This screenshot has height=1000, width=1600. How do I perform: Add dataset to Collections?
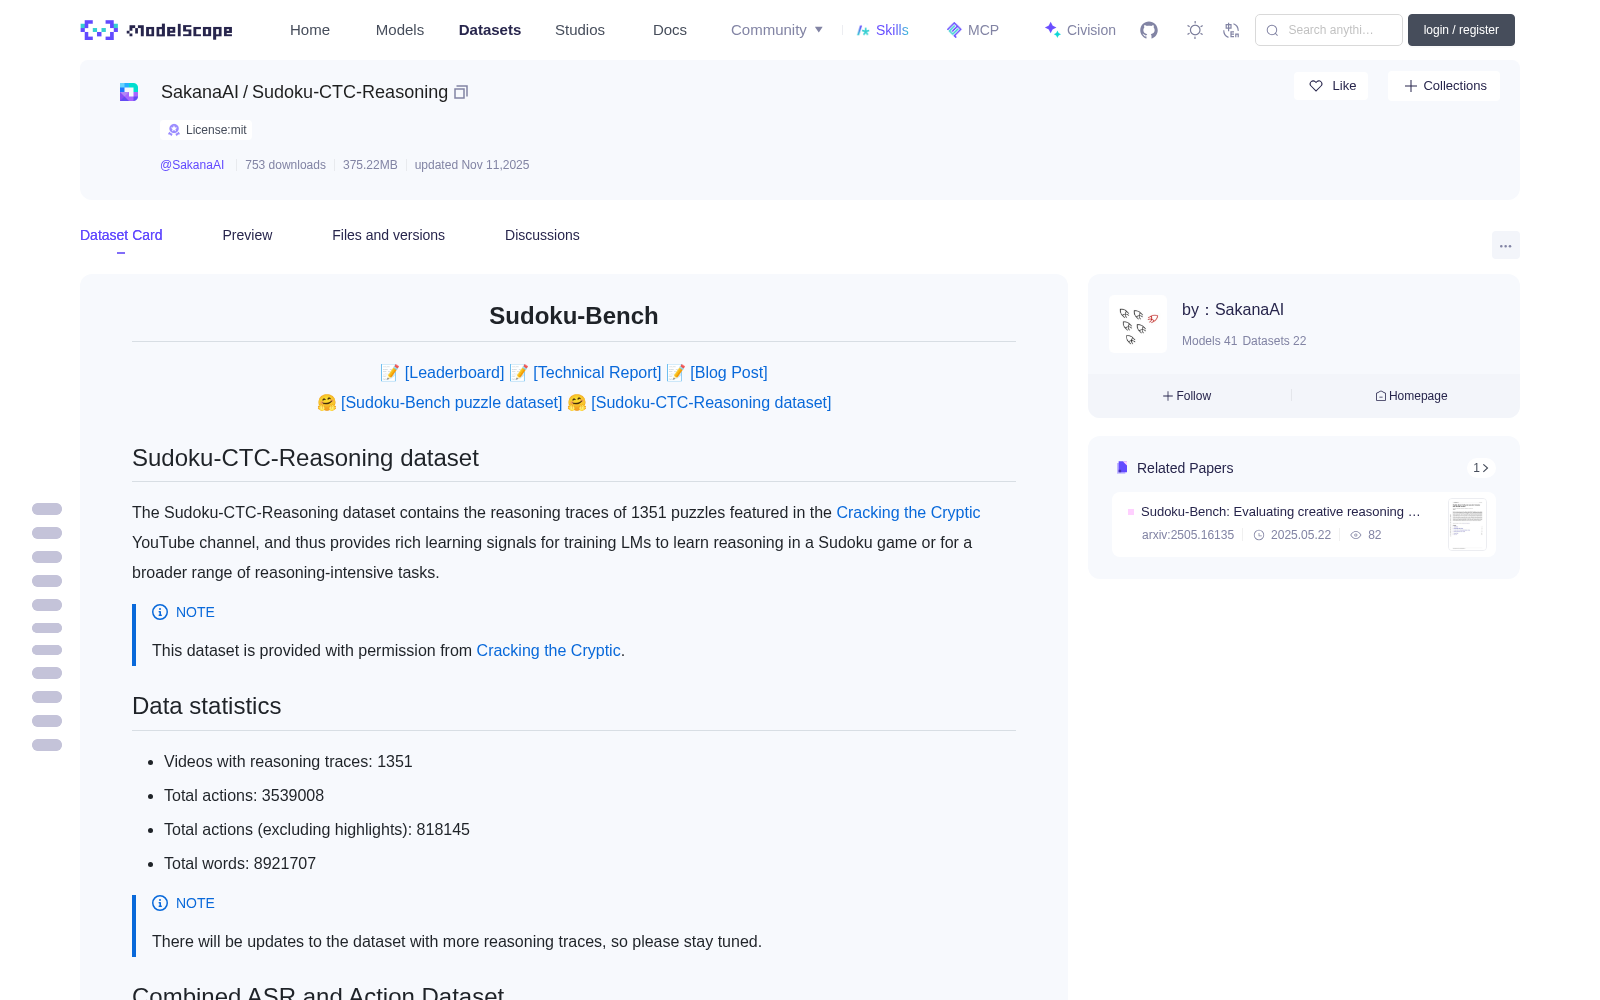[x=1444, y=86]
